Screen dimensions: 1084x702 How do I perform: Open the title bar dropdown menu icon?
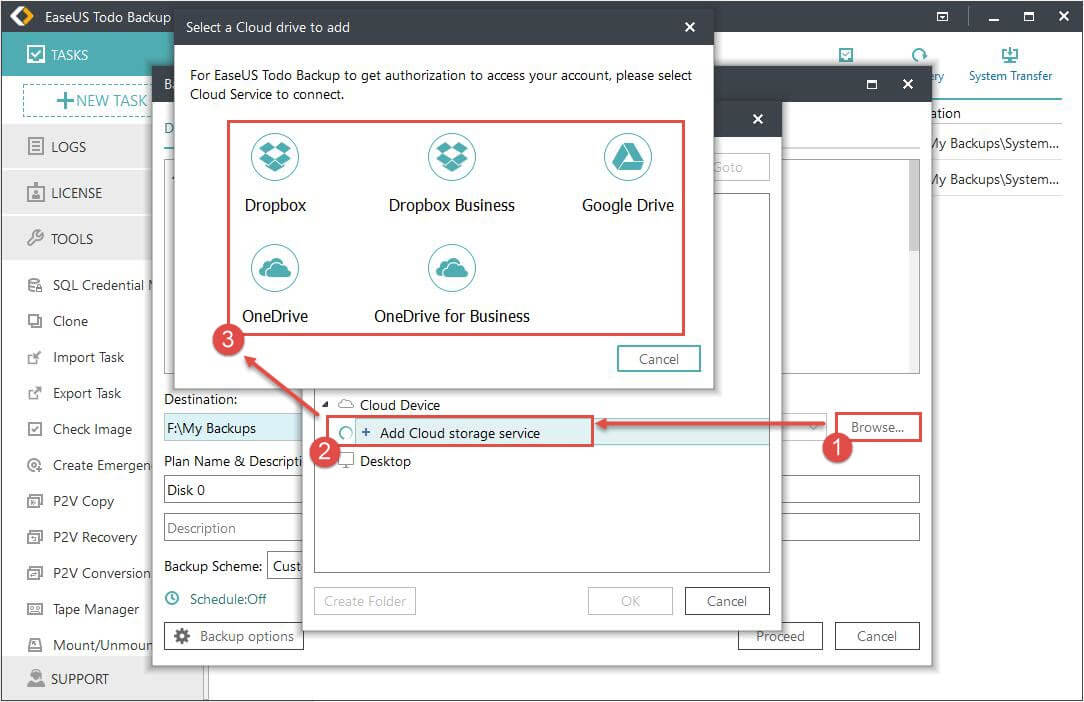pos(942,16)
